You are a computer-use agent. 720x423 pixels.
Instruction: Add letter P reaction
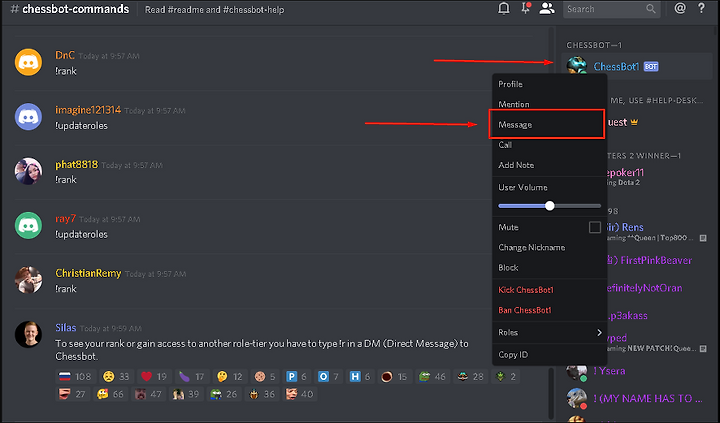click(x=297, y=377)
